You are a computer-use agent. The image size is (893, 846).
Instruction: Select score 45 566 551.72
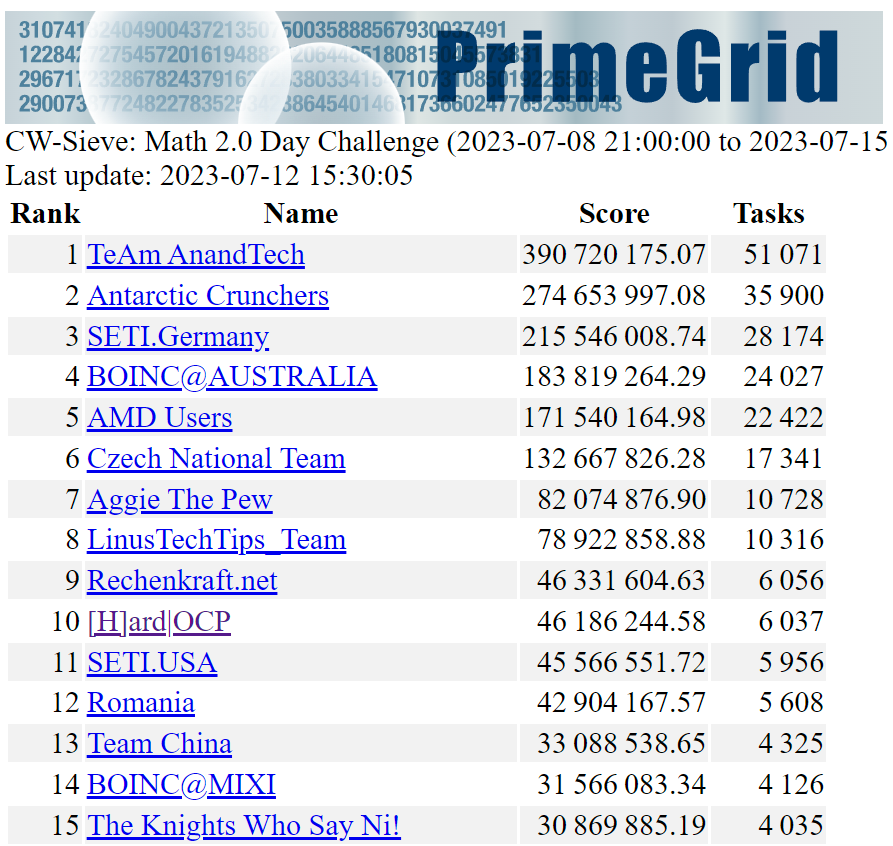[621, 663]
